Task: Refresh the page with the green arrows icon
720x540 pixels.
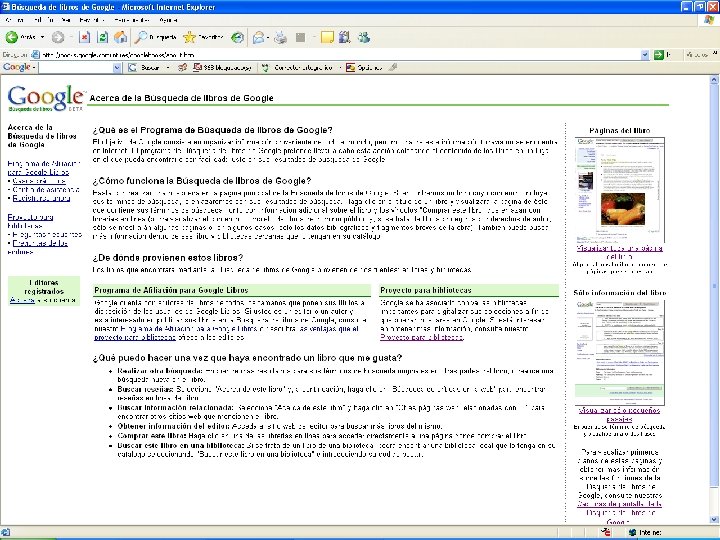Action: click(103, 37)
